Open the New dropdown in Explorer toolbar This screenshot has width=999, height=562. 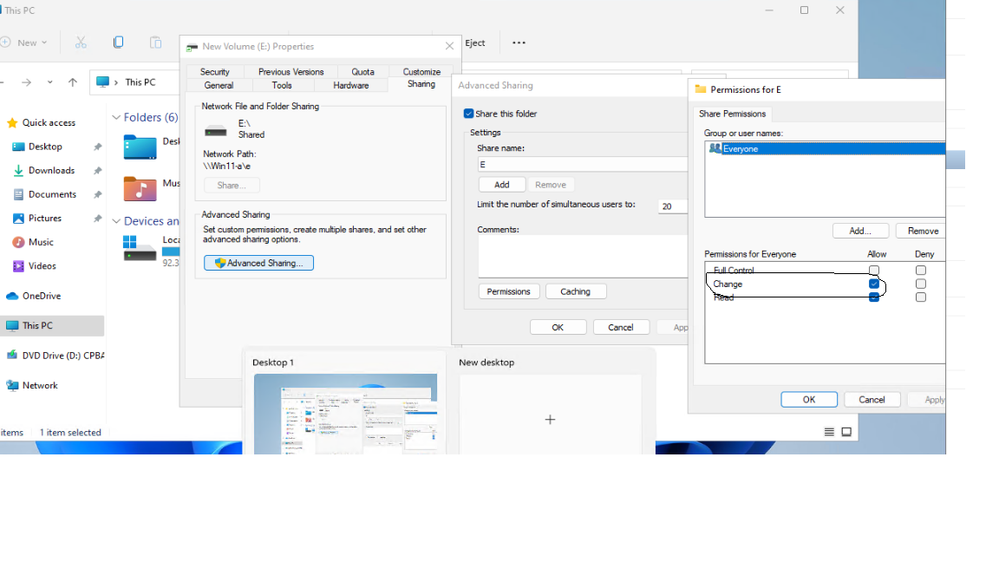point(24,43)
